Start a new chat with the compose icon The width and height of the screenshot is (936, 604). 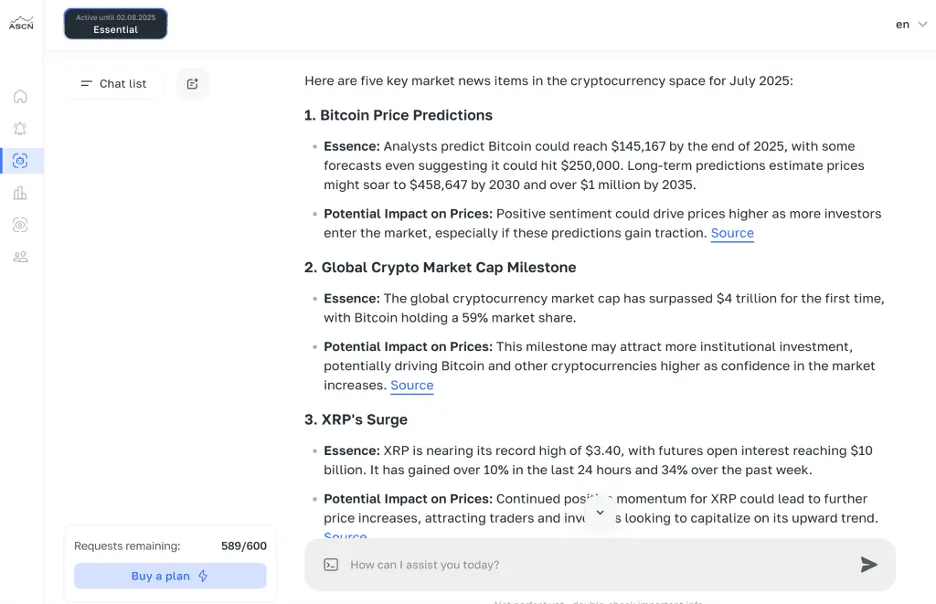192,84
